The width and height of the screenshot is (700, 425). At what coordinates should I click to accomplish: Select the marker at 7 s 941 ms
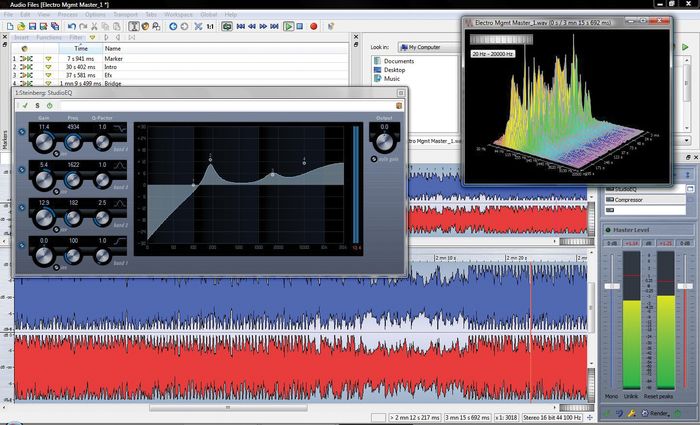(179, 58)
